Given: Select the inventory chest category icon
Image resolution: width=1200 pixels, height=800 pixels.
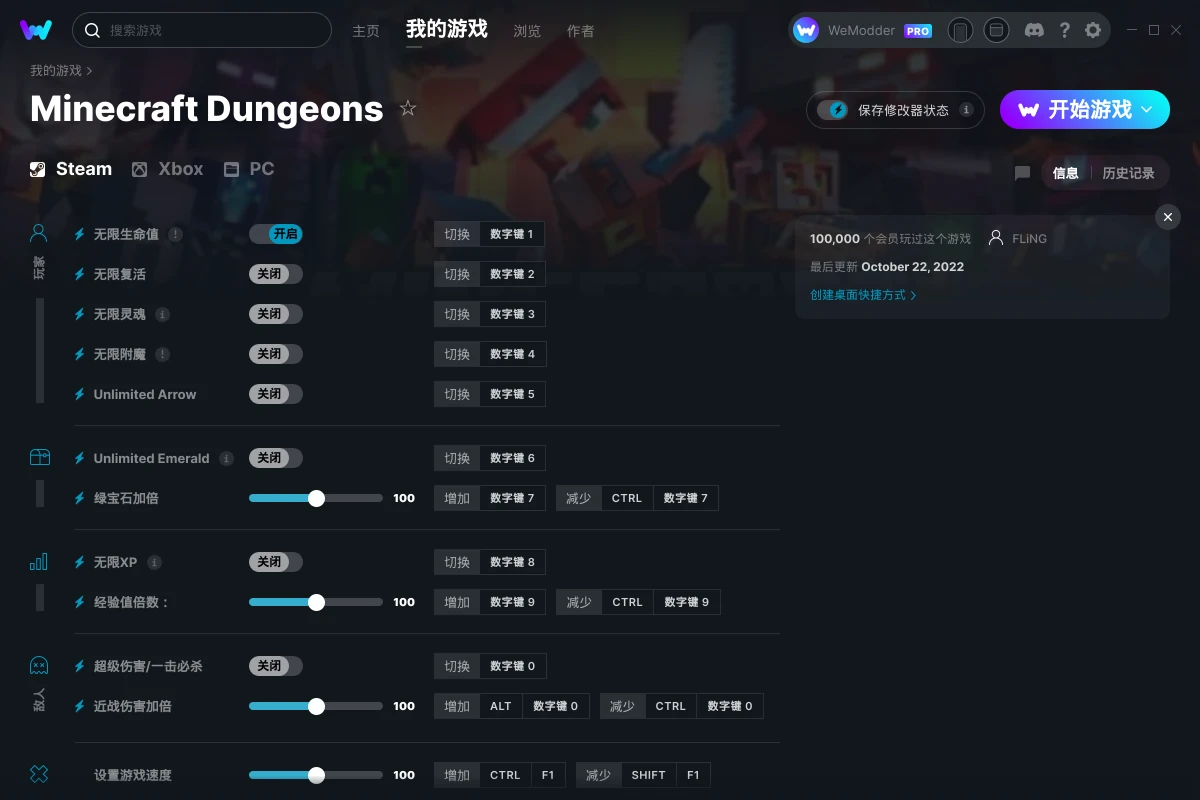Looking at the screenshot, I should click(39, 457).
